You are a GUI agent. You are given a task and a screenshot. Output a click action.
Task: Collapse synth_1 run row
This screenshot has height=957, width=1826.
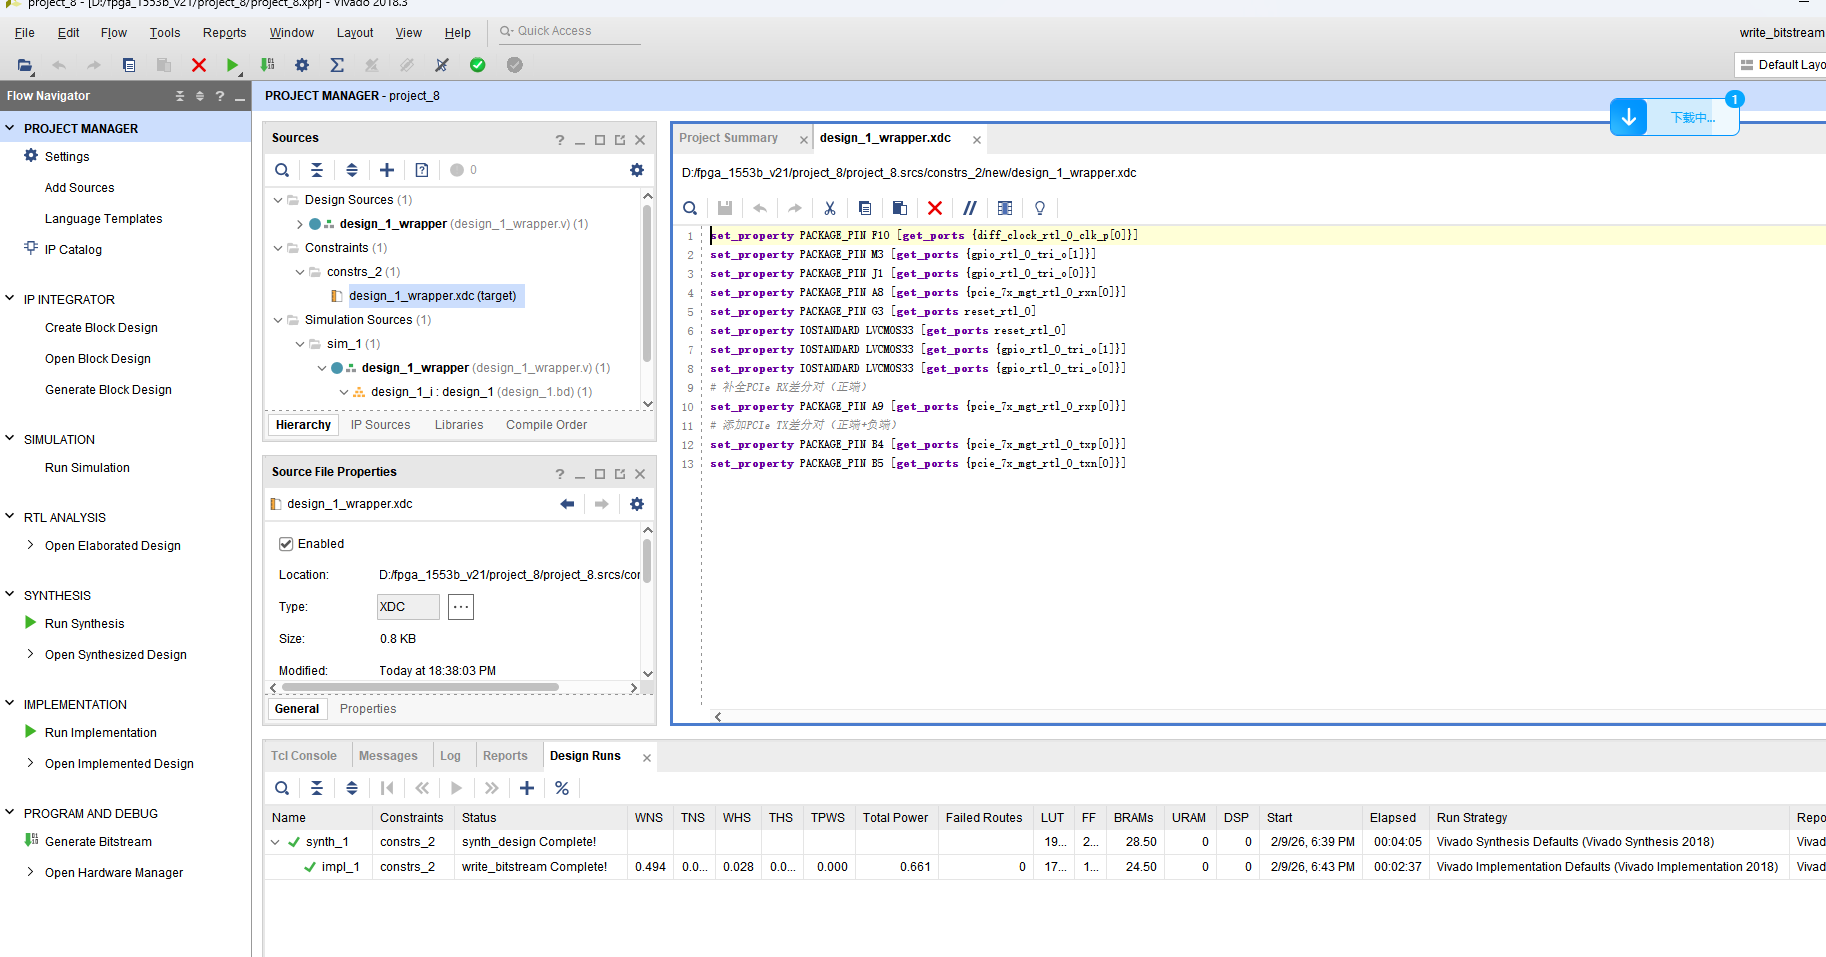click(275, 842)
